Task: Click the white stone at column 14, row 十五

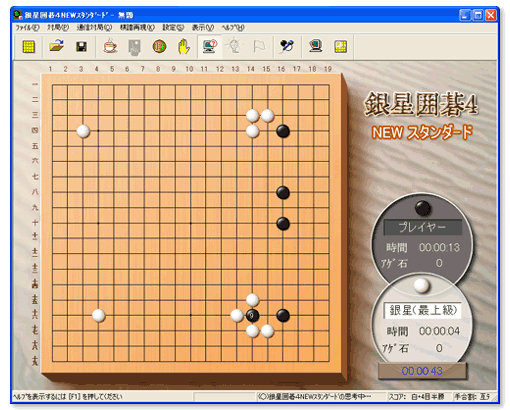Action: click(252, 300)
